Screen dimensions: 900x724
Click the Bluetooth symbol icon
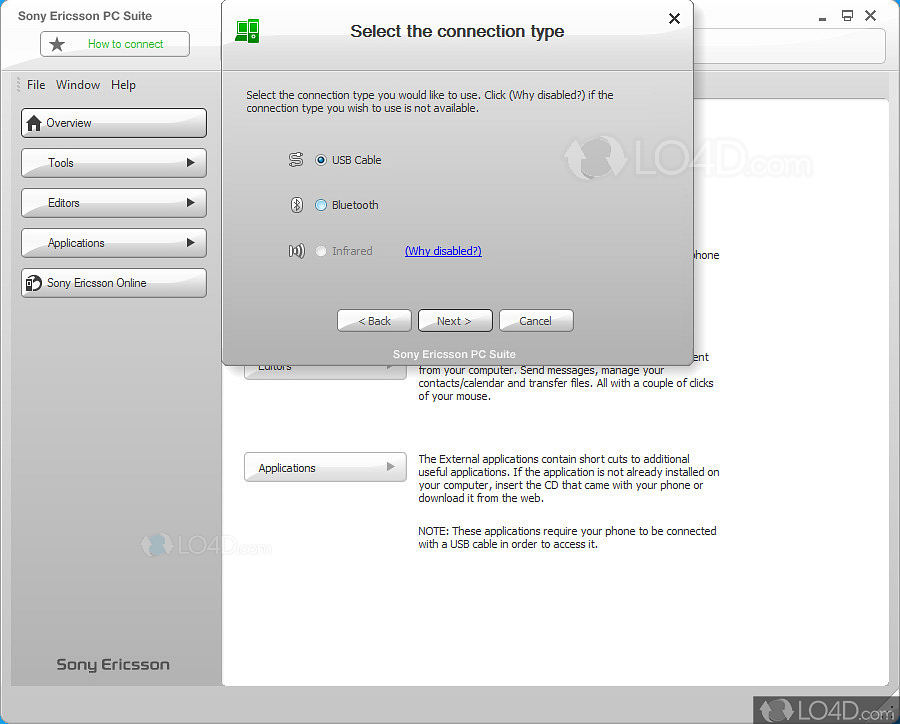296,205
